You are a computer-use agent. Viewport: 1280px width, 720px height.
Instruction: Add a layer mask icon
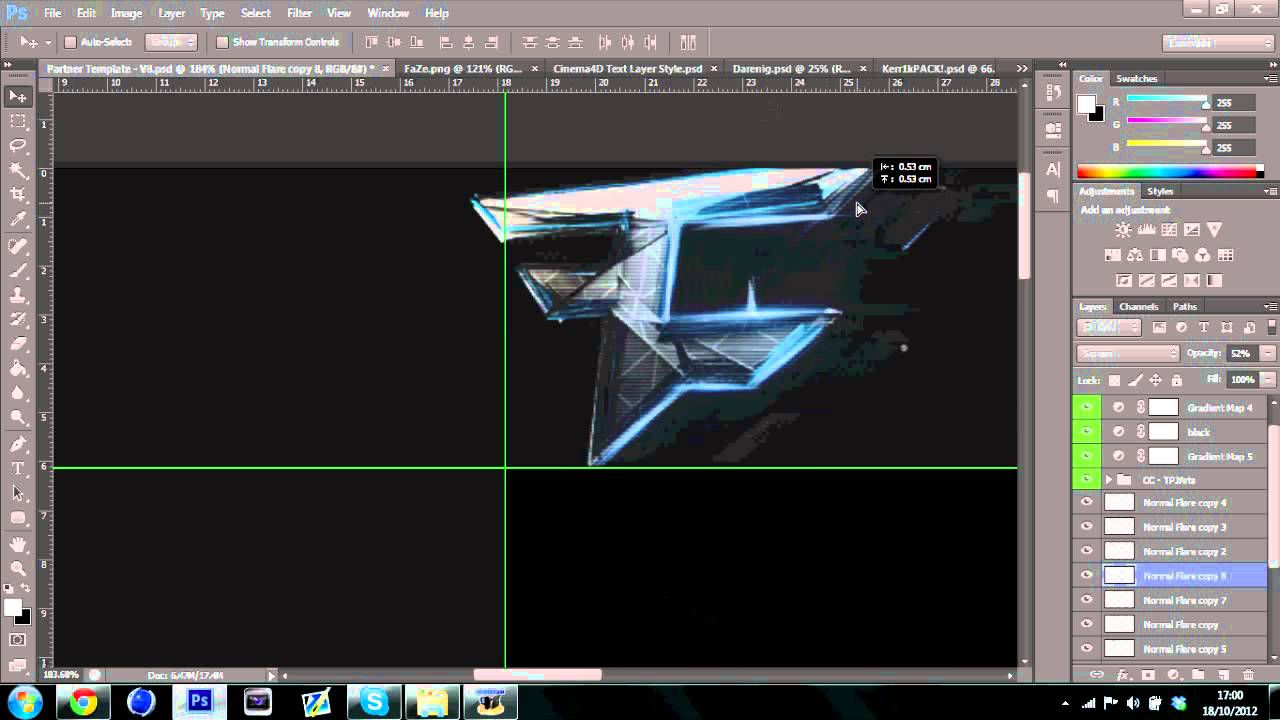click(1148, 676)
